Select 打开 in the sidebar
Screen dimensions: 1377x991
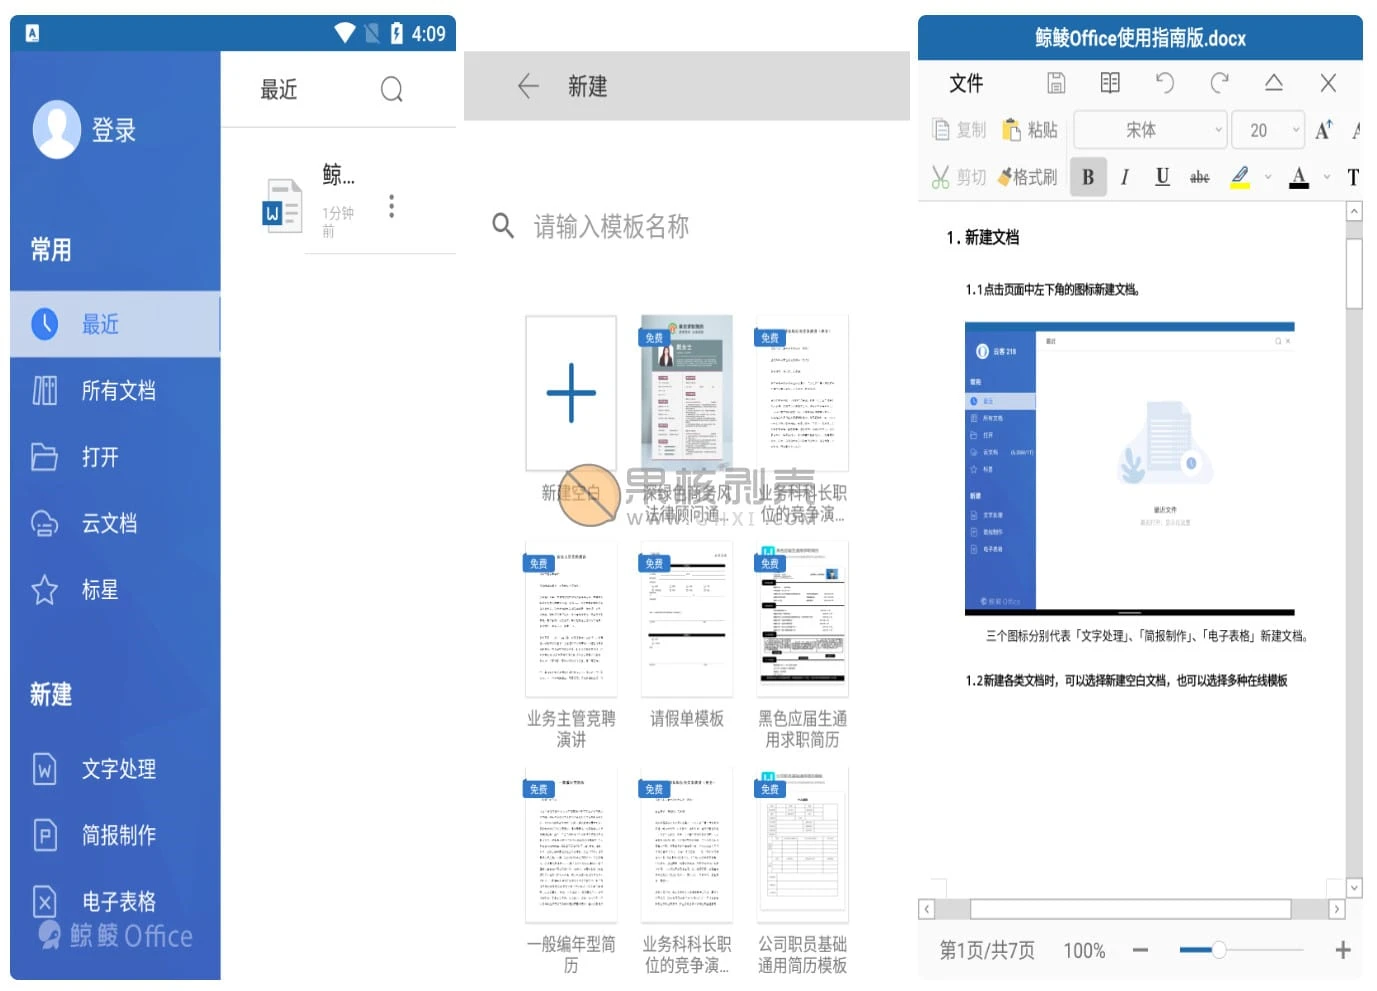click(x=115, y=457)
